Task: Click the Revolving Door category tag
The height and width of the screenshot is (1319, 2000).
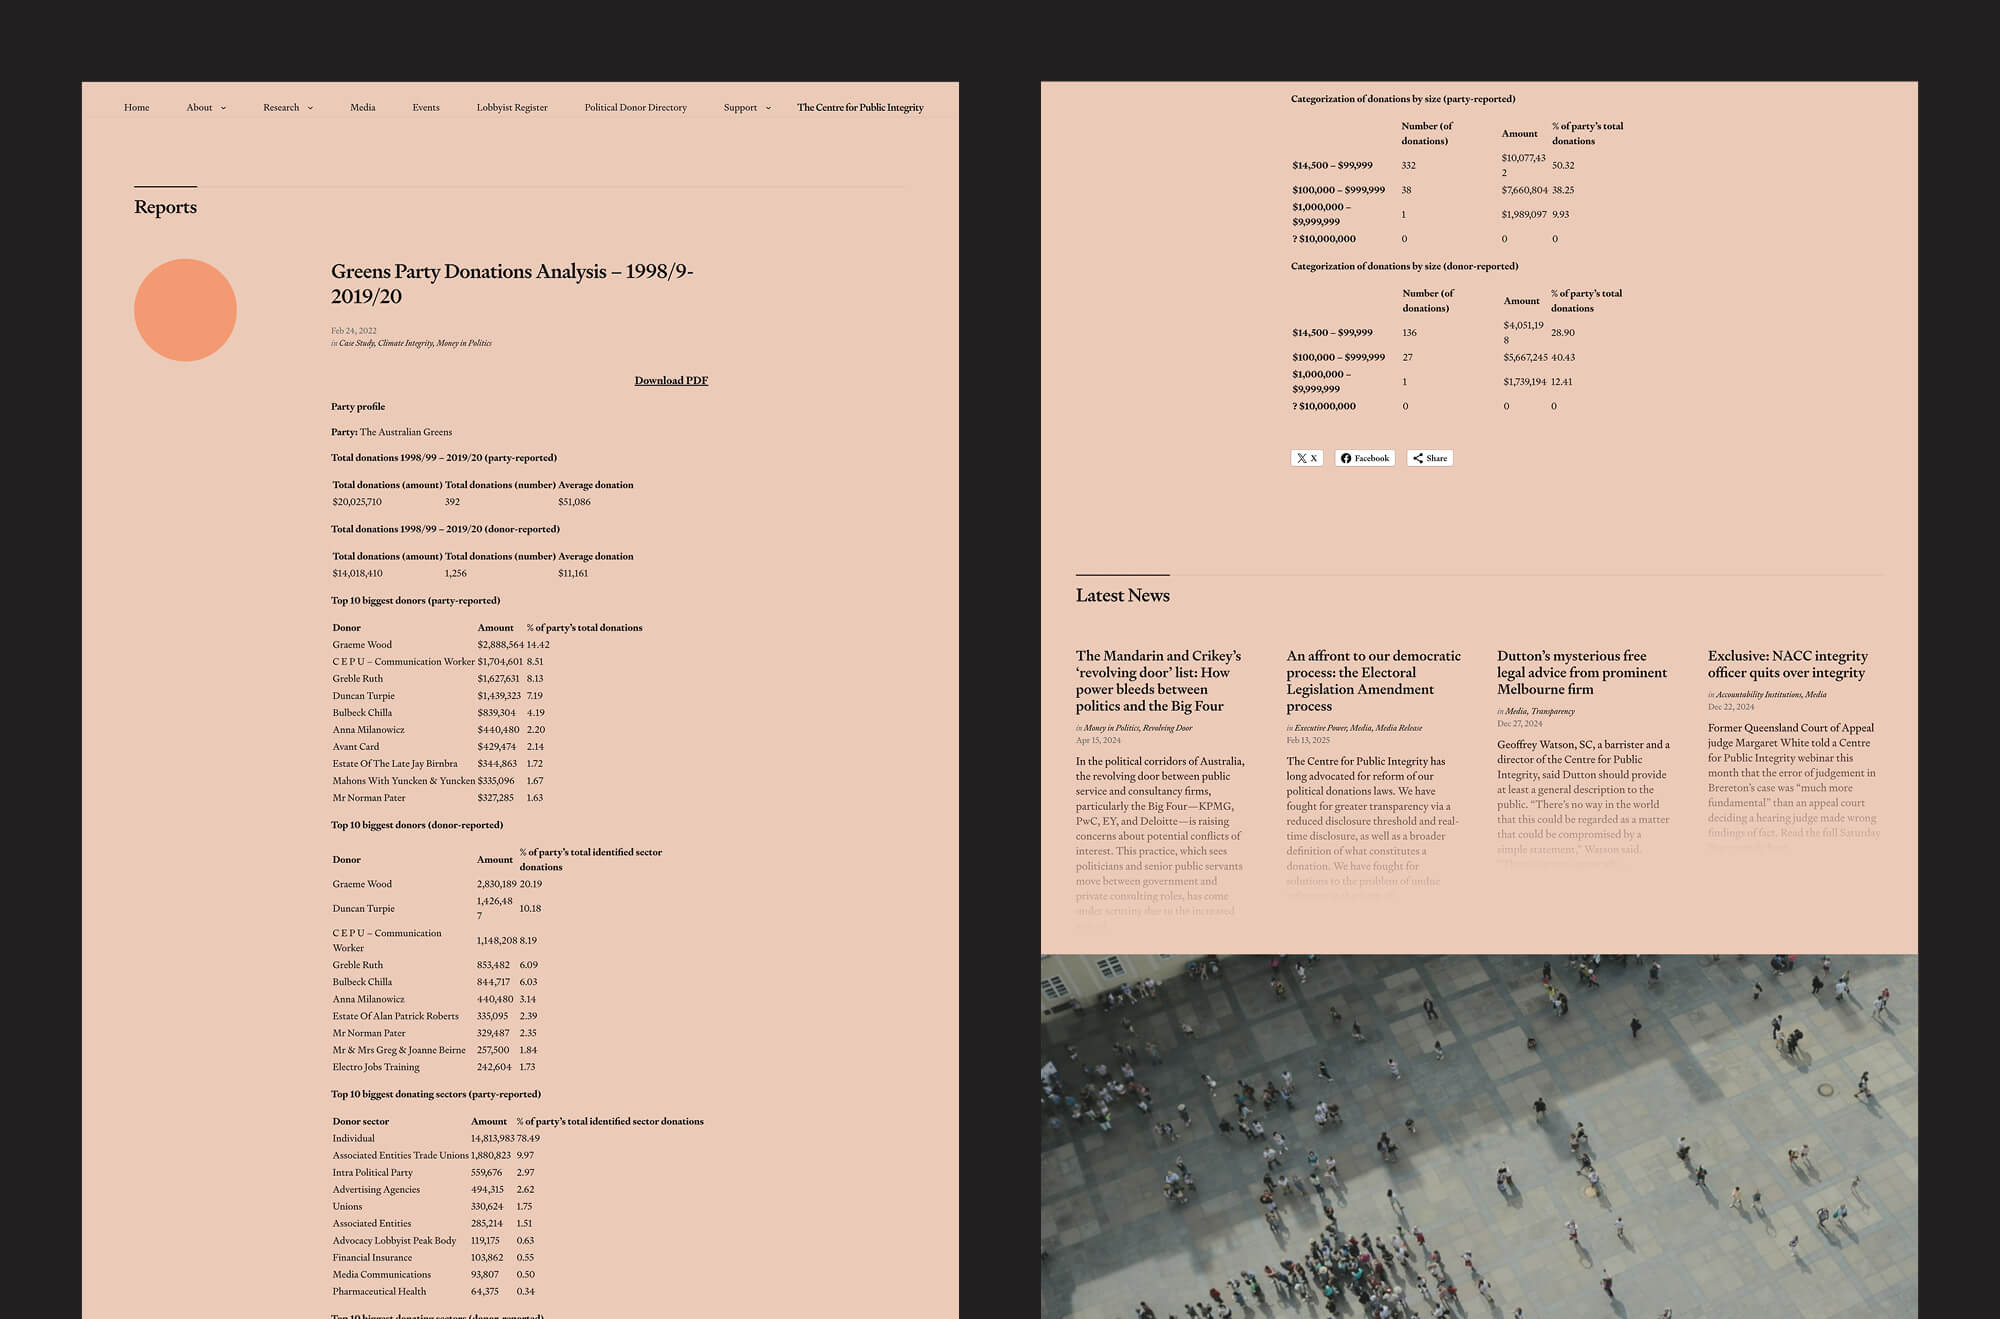Action: [x=1167, y=728]
